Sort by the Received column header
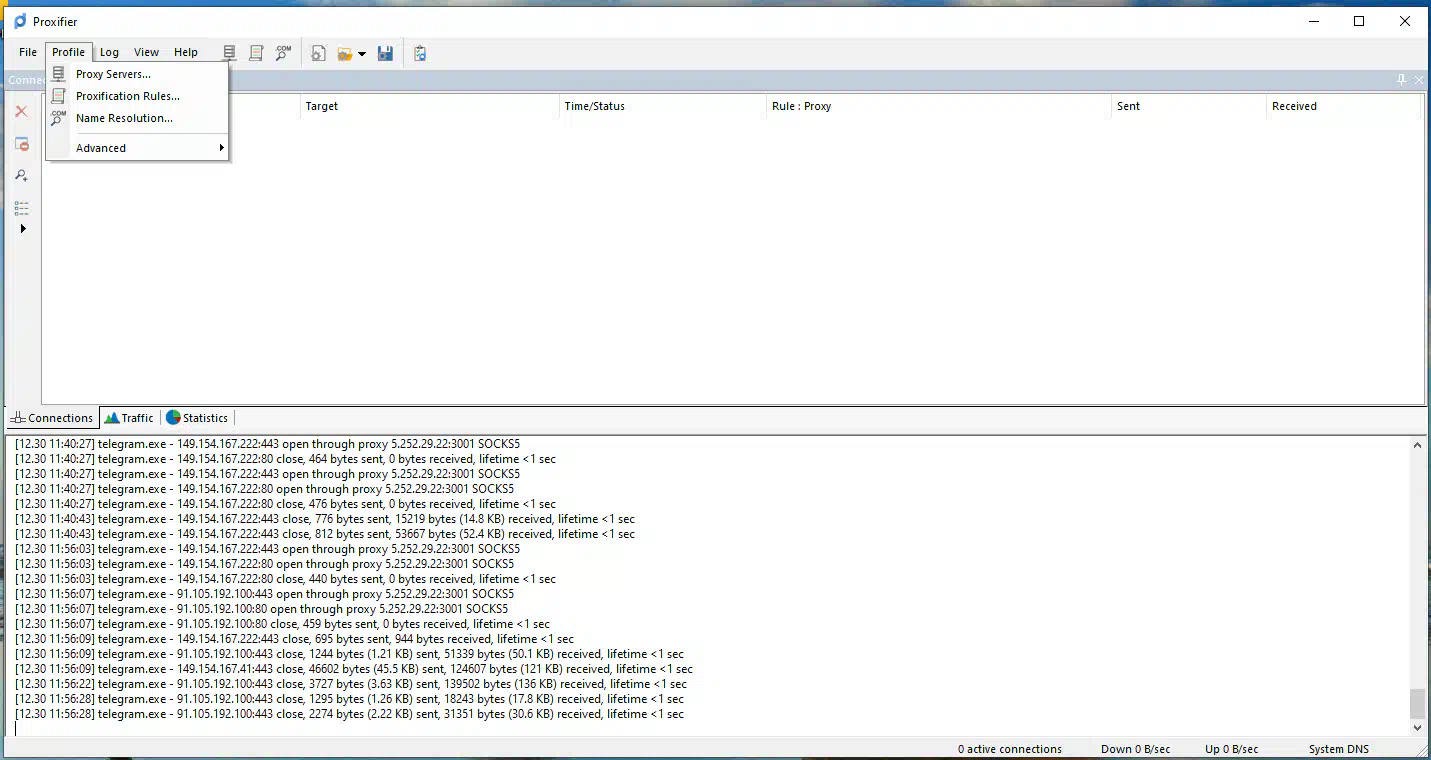The height and width of the screenshot is (760, 1431). (1344, 106)
